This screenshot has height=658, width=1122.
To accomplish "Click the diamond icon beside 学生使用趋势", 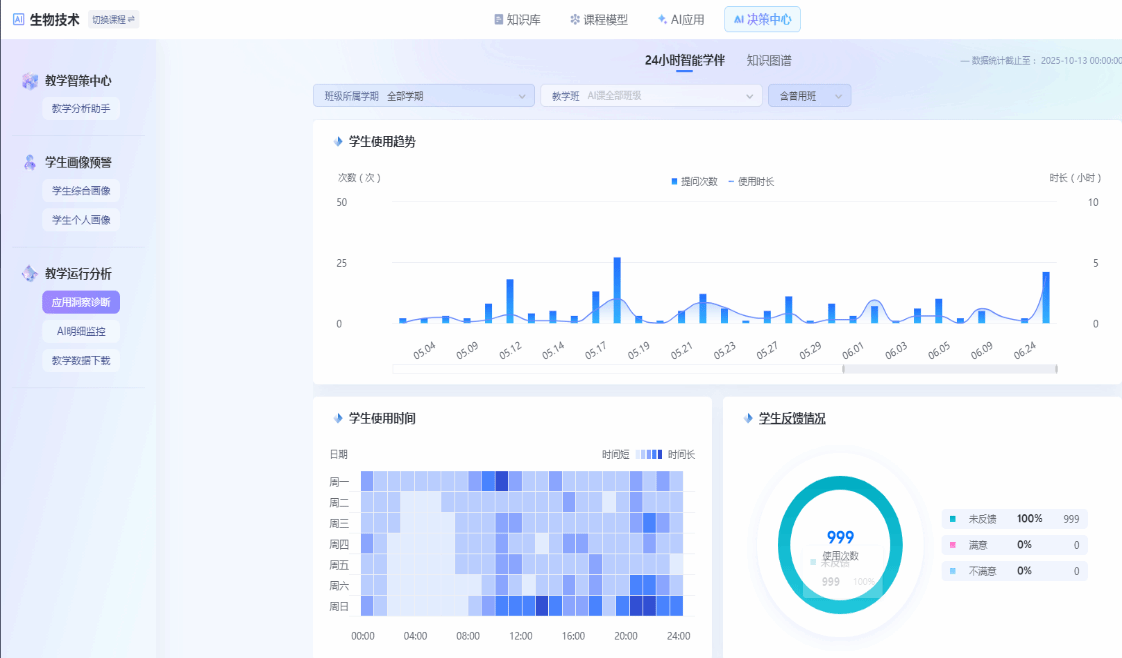I will tap(338, 142).
